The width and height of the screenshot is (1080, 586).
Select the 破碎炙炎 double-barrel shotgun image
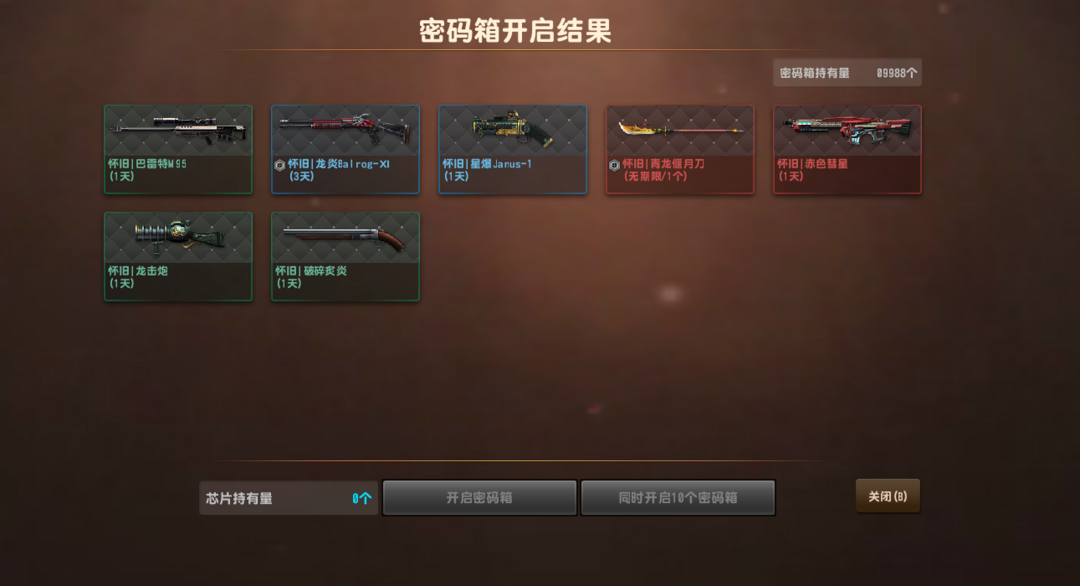tap(345, 238)
